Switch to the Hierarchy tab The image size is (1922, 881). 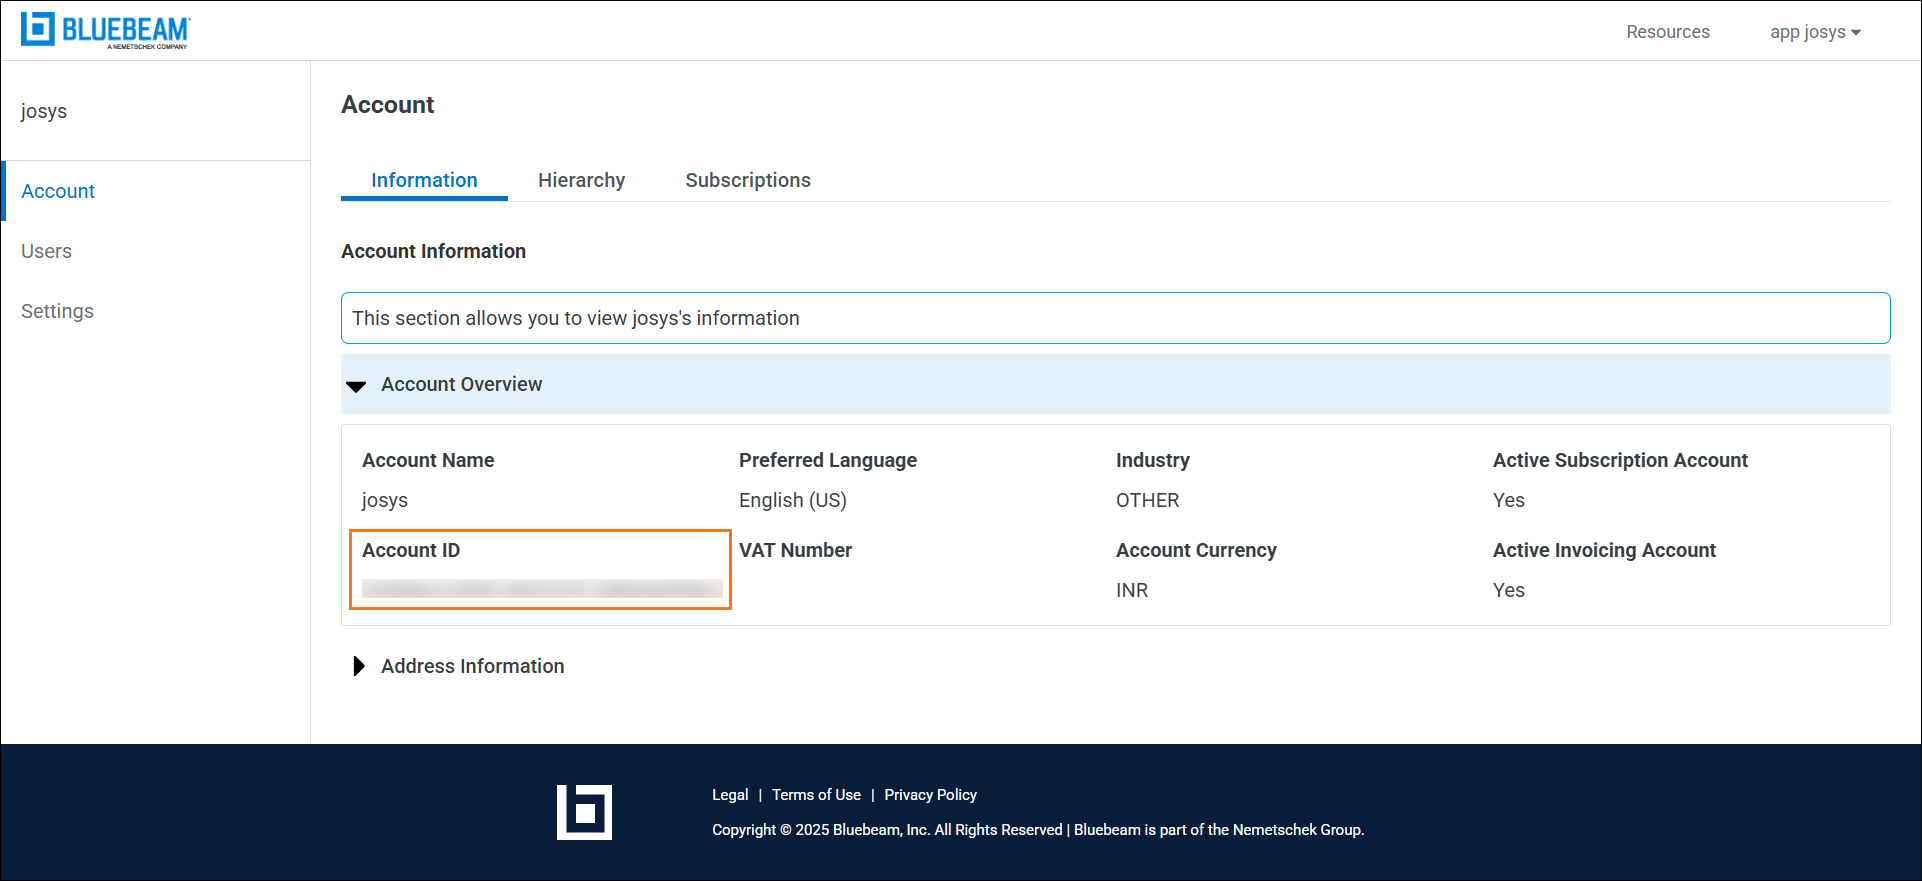tap(581, 180)
